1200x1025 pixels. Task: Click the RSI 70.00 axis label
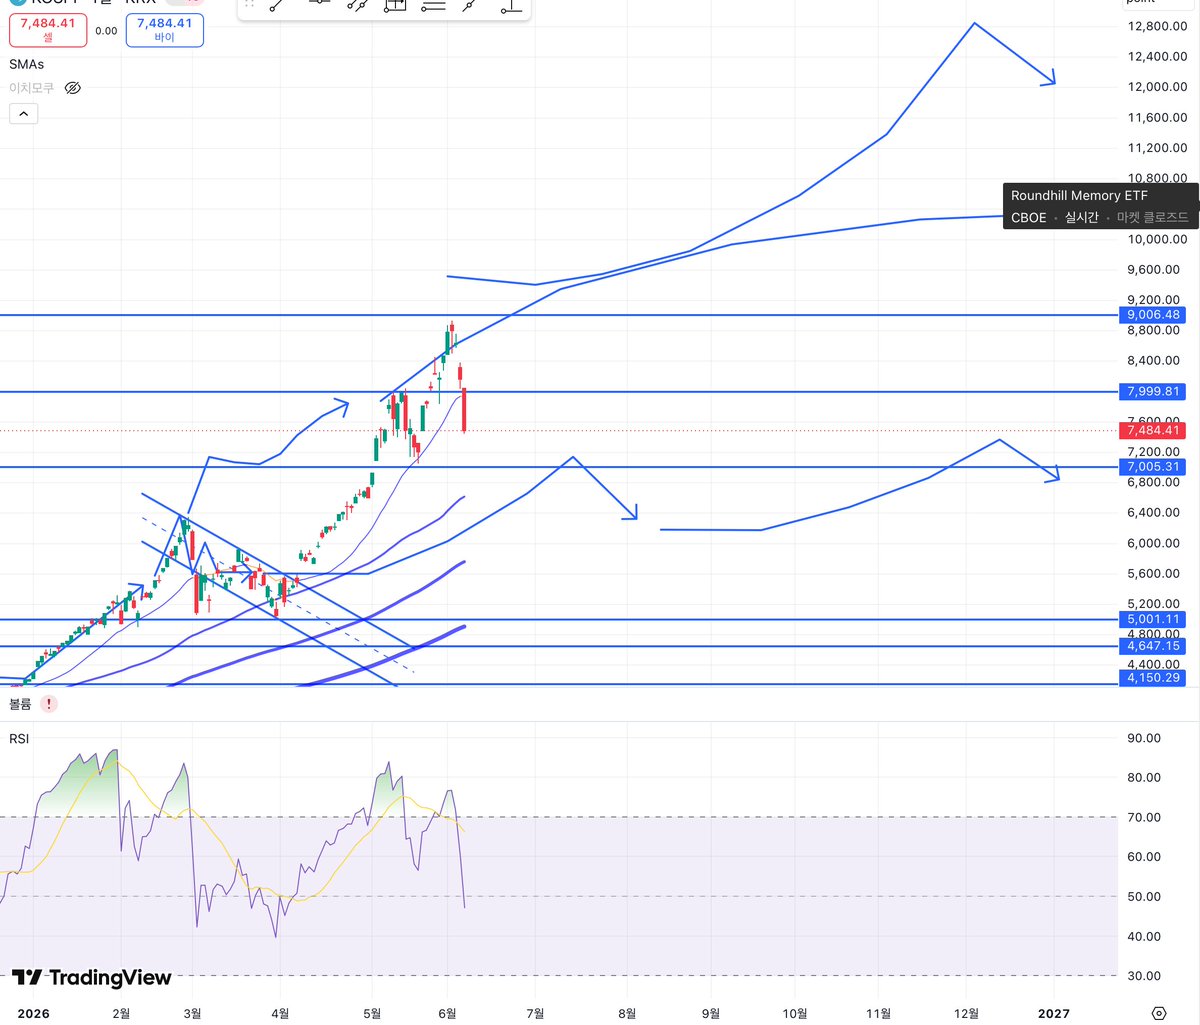[x=1143, y=817]
